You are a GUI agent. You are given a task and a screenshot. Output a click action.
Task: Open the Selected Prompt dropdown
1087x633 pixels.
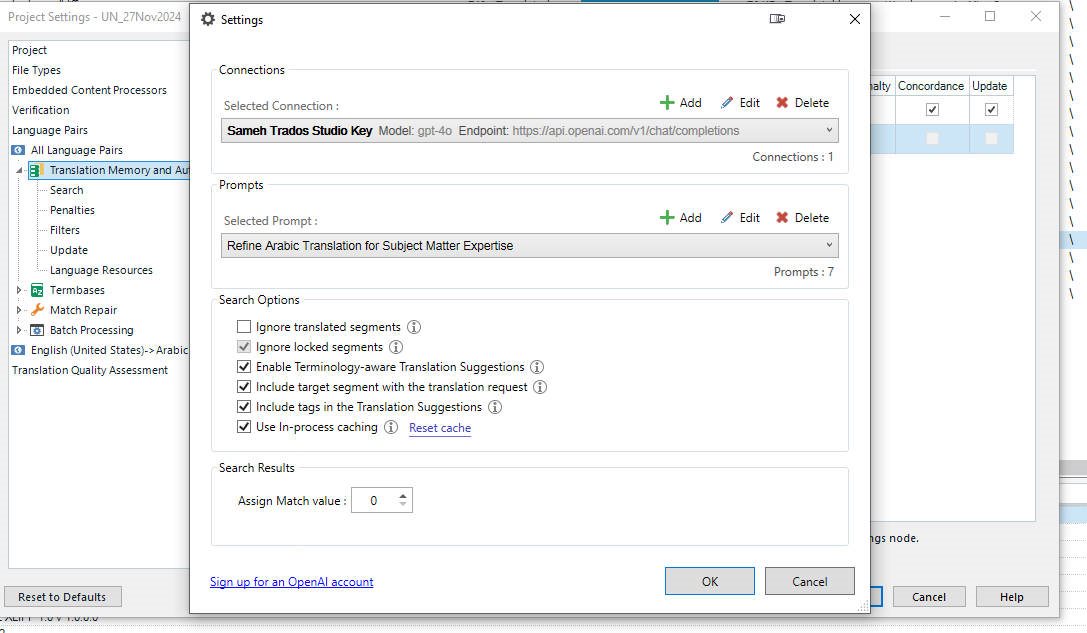coord(830,245)
